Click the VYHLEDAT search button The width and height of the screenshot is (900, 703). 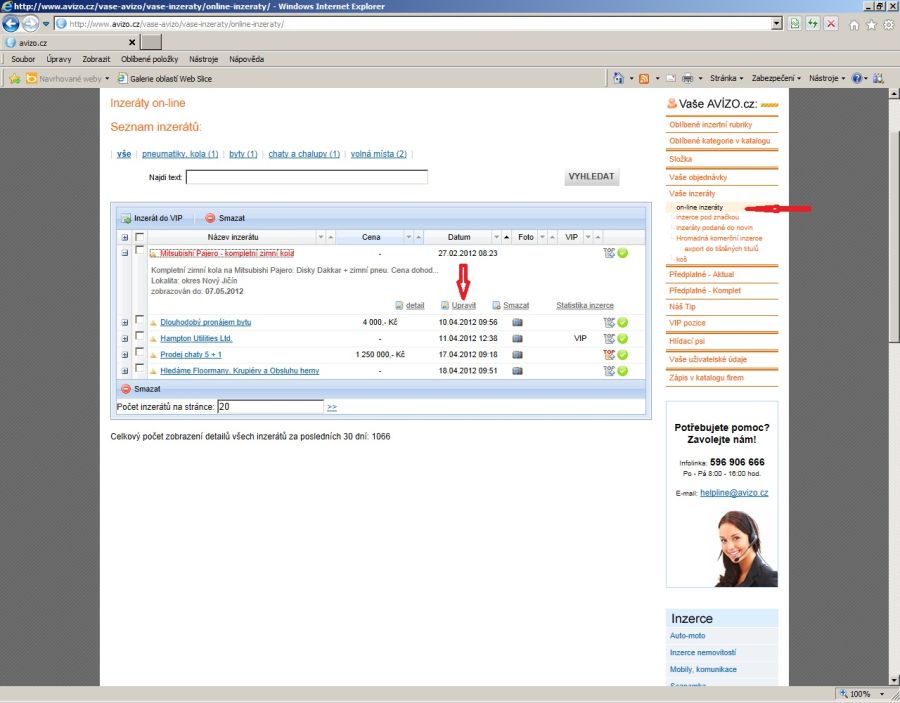pos(591,177)
